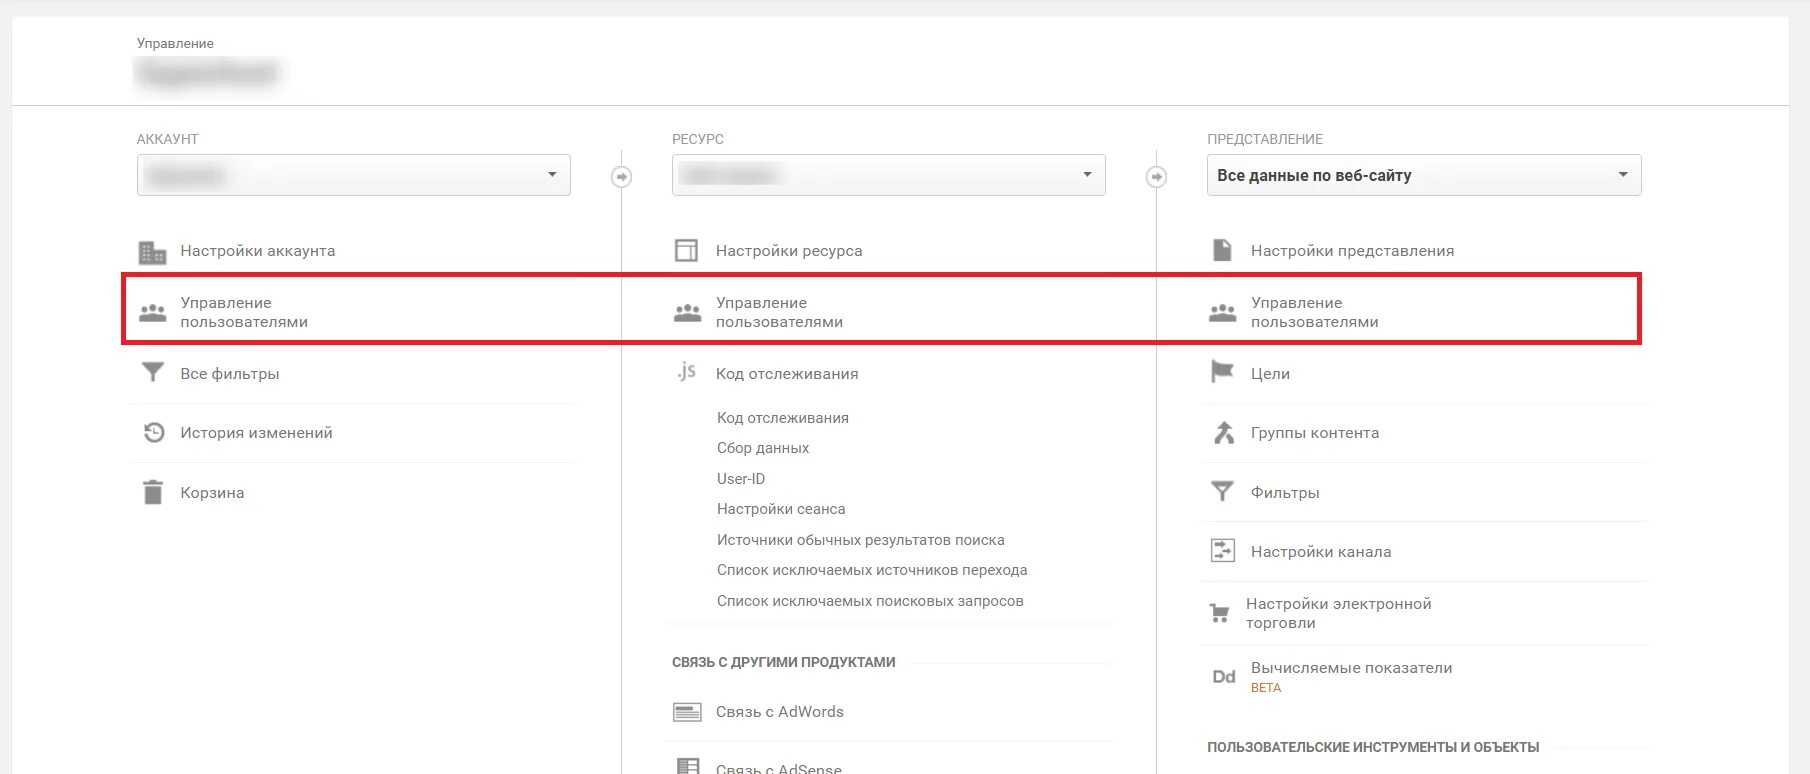Click the .js tracking code icon
This screenshot has width=1810, height=774.
(686, 372)
